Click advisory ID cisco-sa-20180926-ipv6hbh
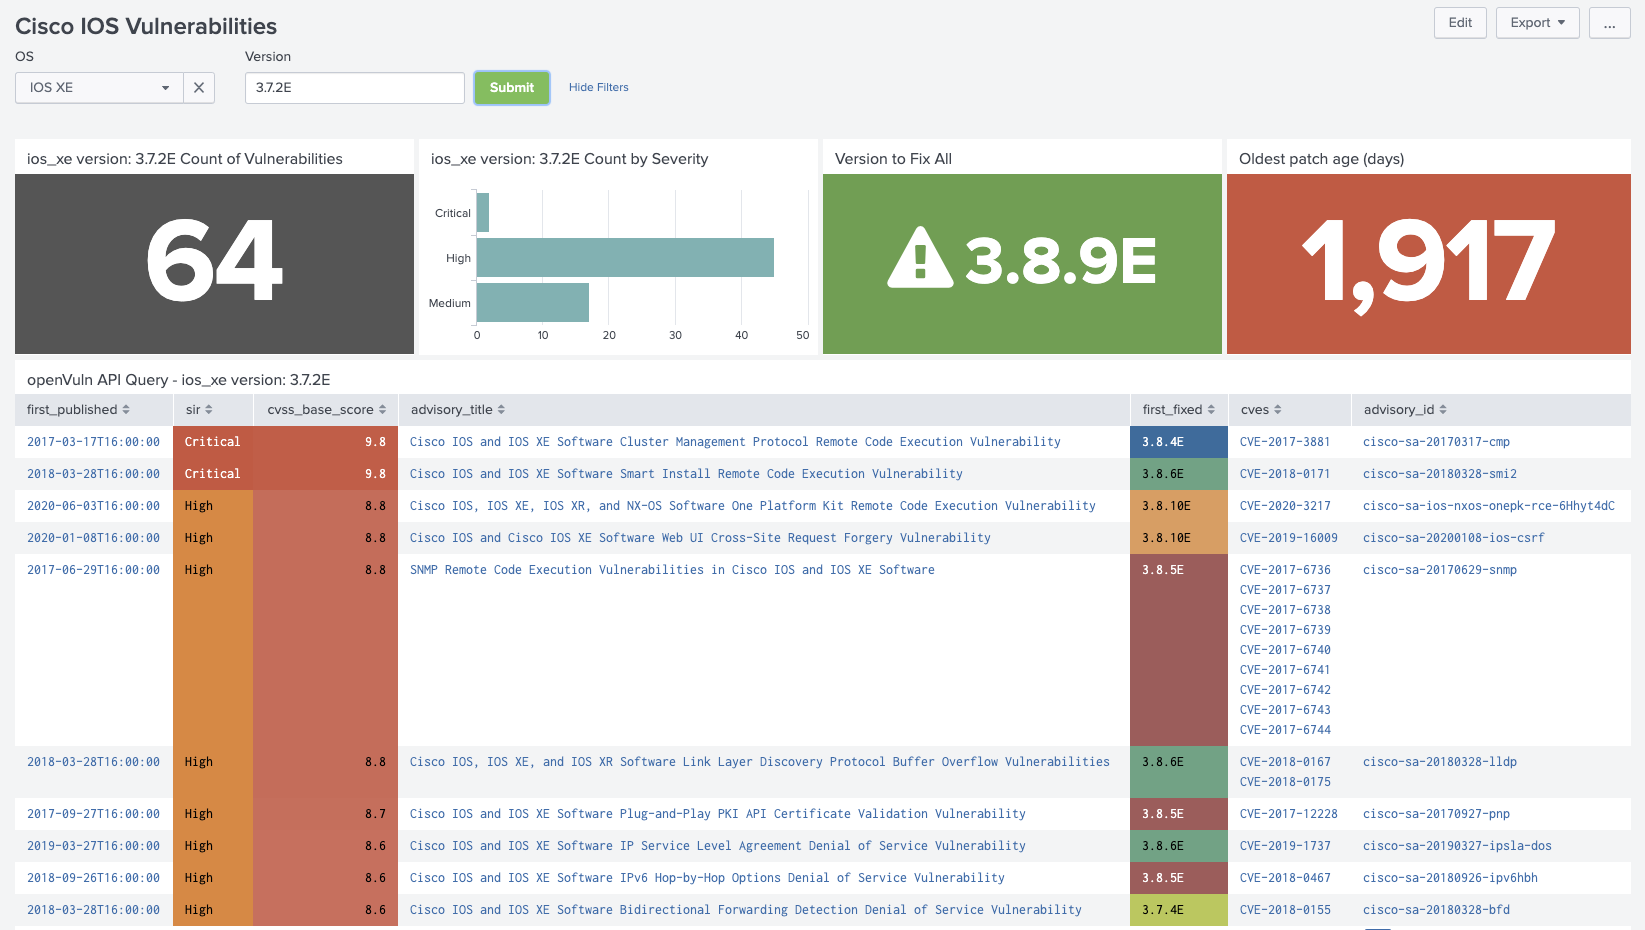 pyautogui.click(x=1450, y=878)
